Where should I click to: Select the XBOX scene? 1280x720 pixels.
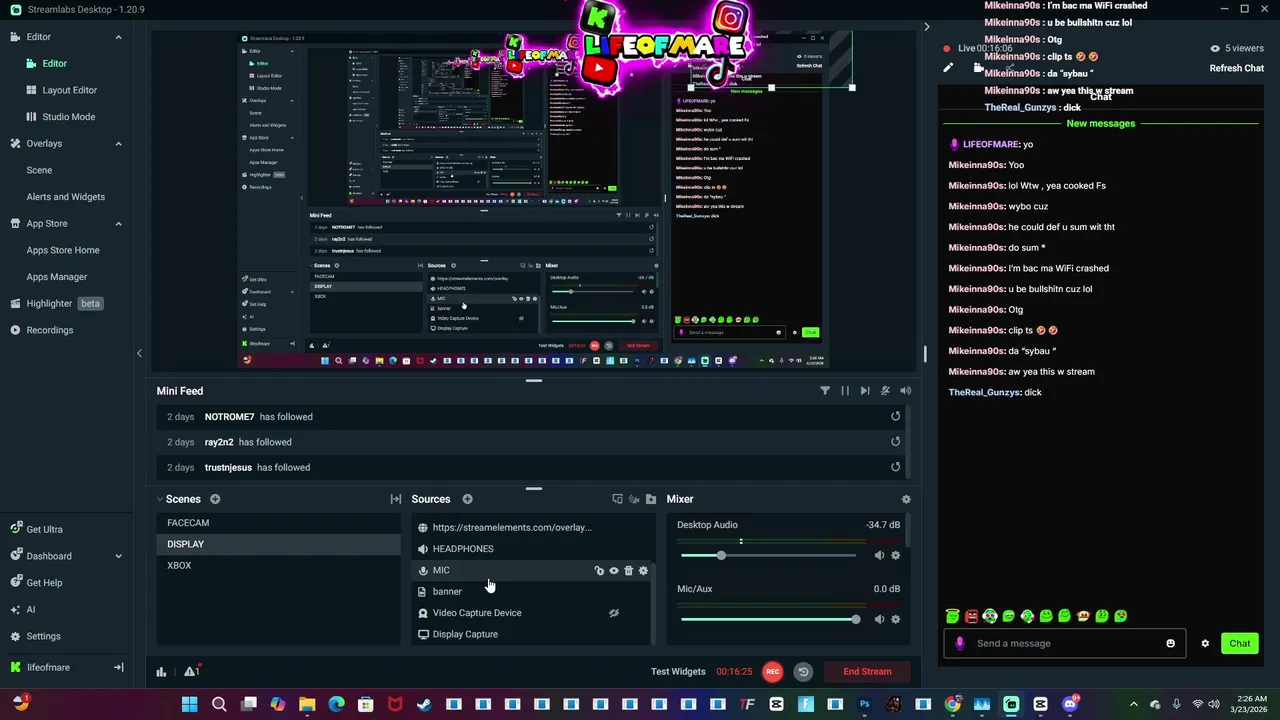point(278,566)
